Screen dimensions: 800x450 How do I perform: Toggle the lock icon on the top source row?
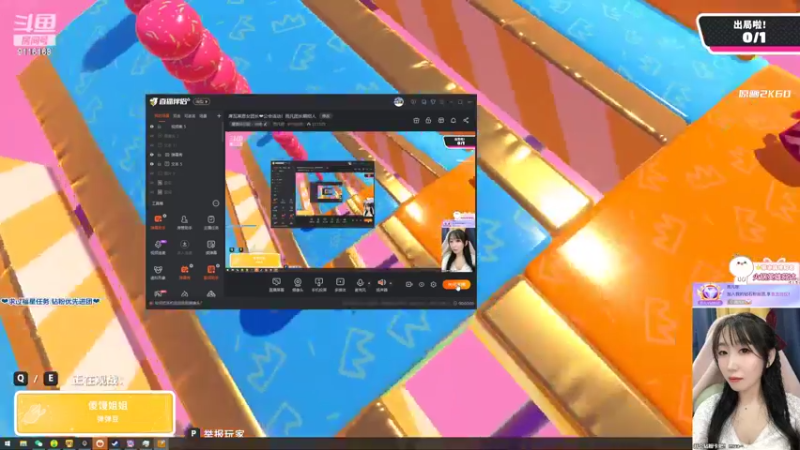click(160, 127)
